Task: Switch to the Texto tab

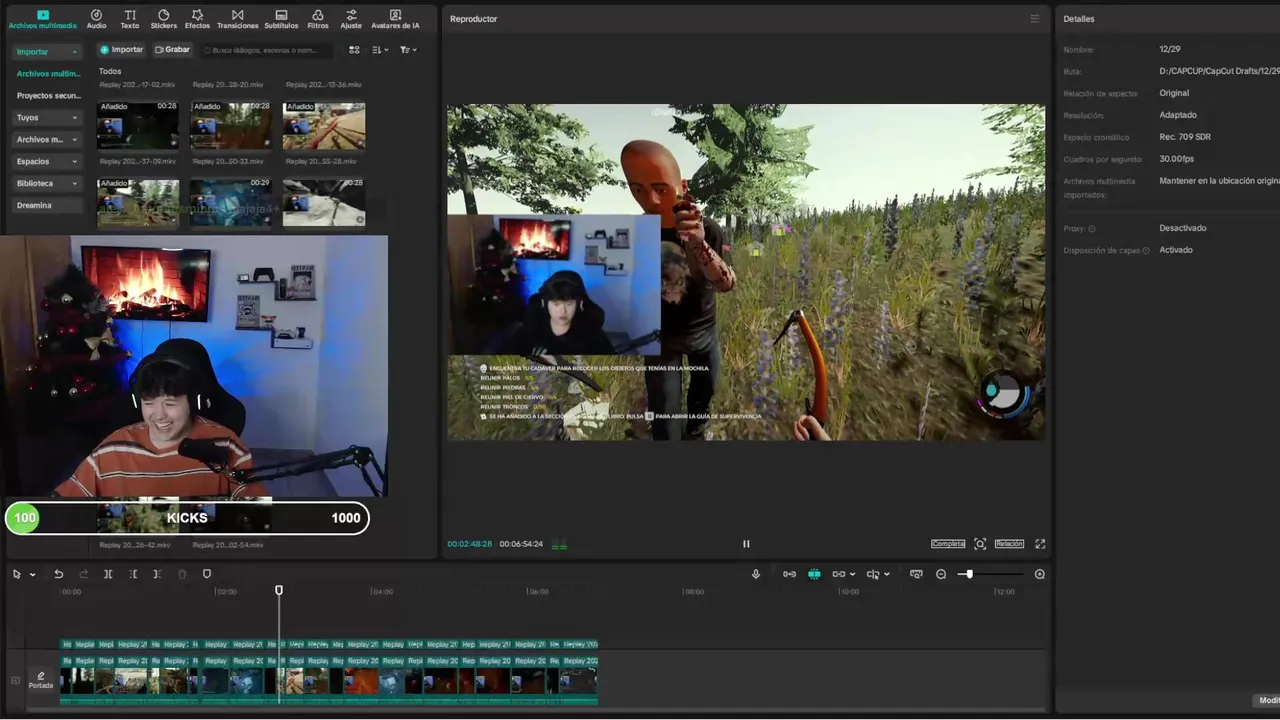Action: tap(130, 19)
